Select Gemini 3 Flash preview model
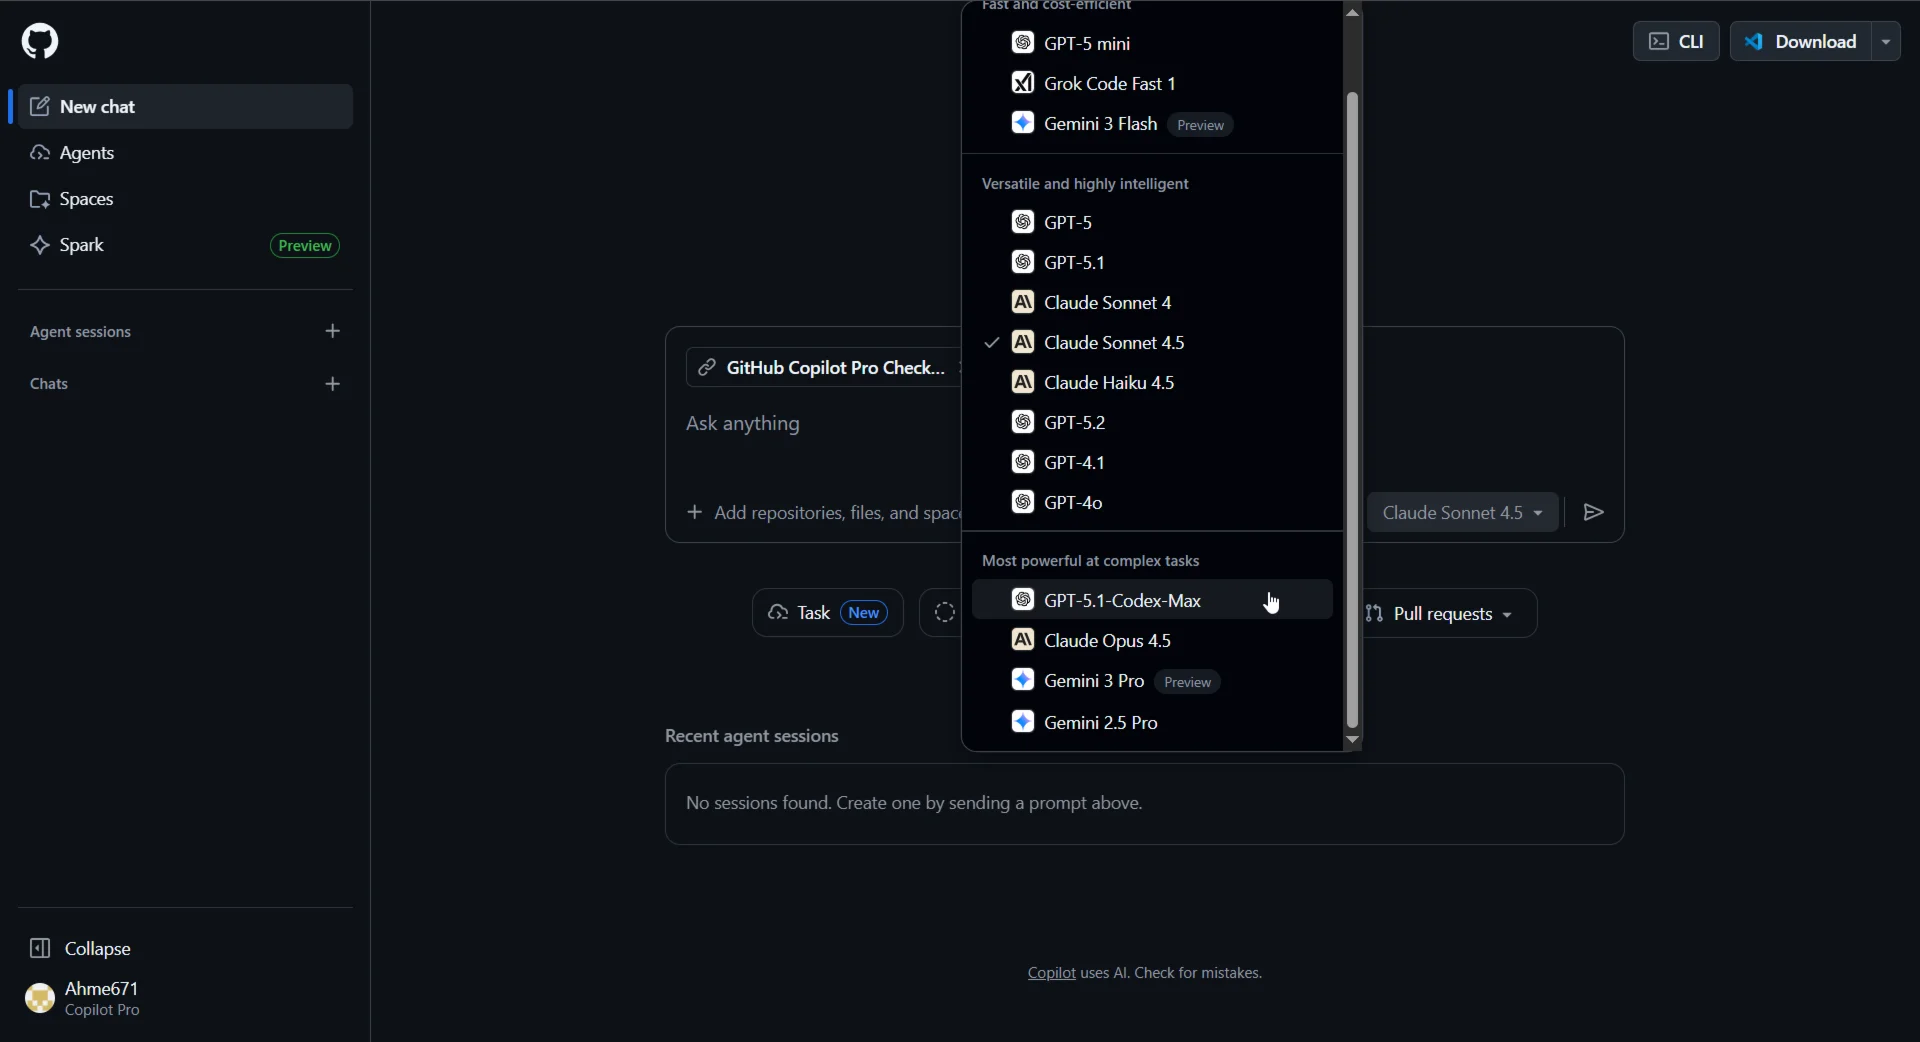The height and width of the screenshot is (1042, 1920). 1152,123
